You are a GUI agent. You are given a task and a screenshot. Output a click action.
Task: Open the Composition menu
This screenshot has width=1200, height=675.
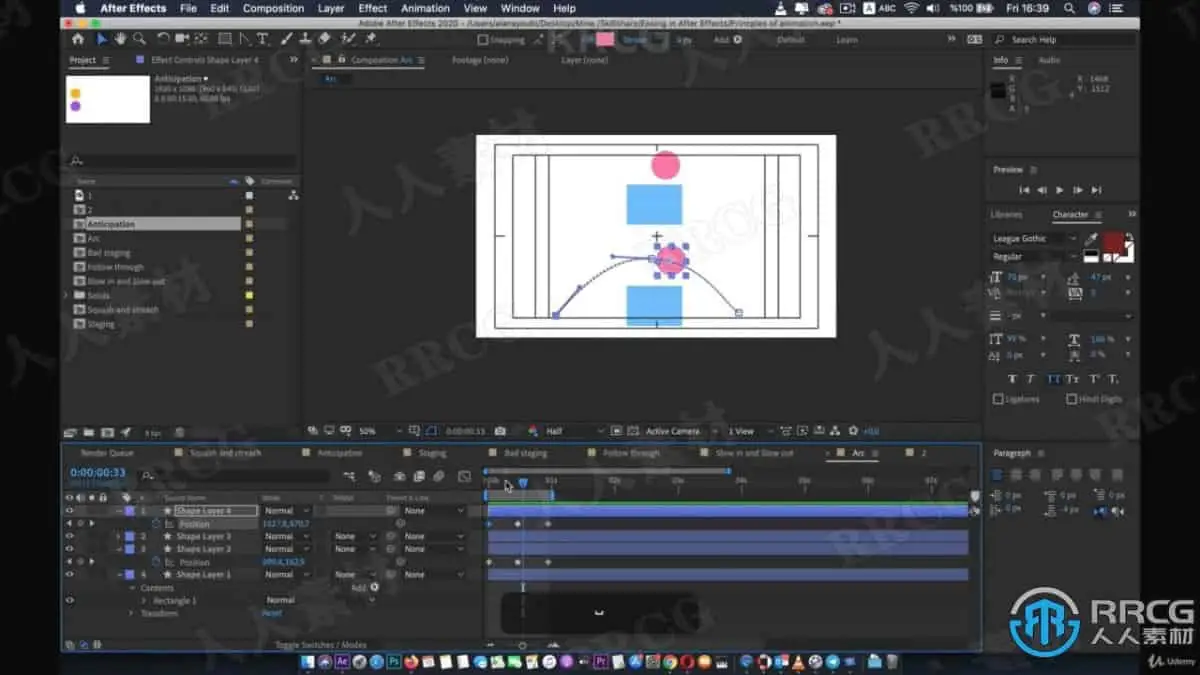point(273,8)
